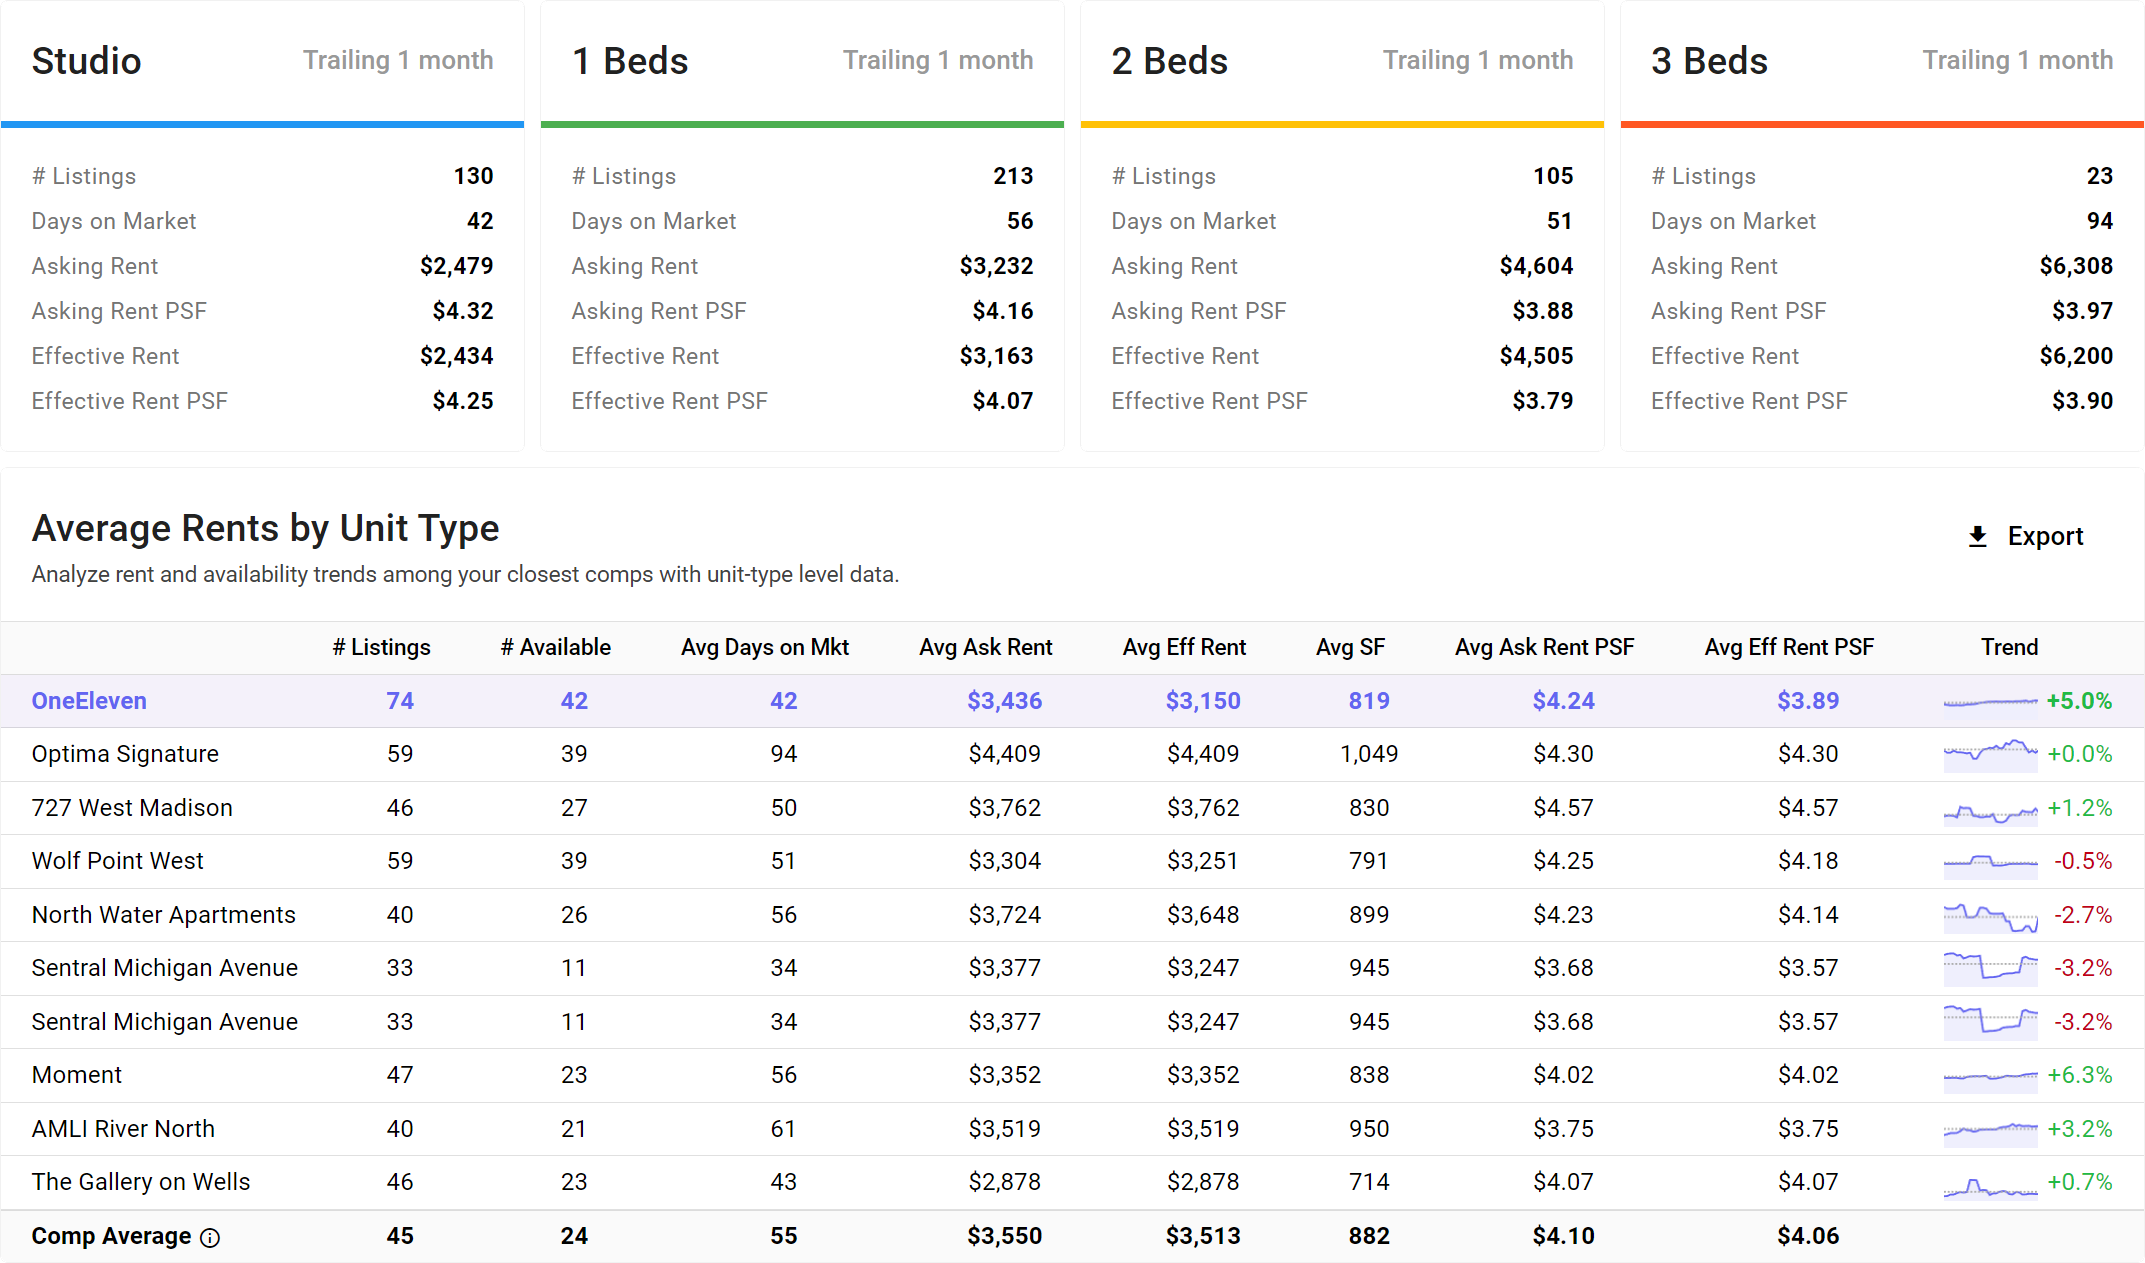Click OneEleven's +5.0% trend percentage
Screen dimensions: 2145x1263
pyautogui.click(x=2082, y=701)
